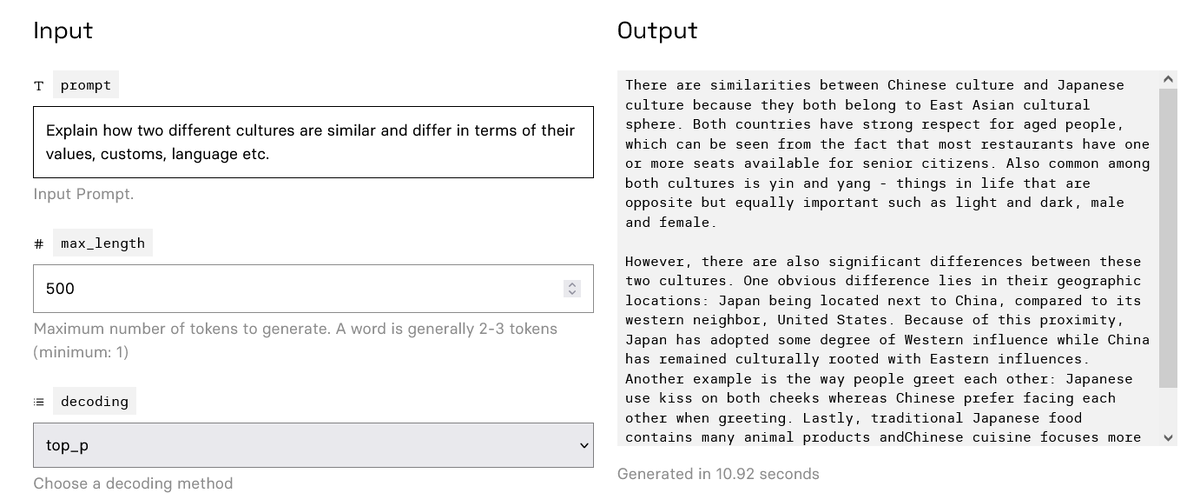Increase max_length with stepper up arrow
The height and width of the screenshot is (493, 1200).
(572, 284)
